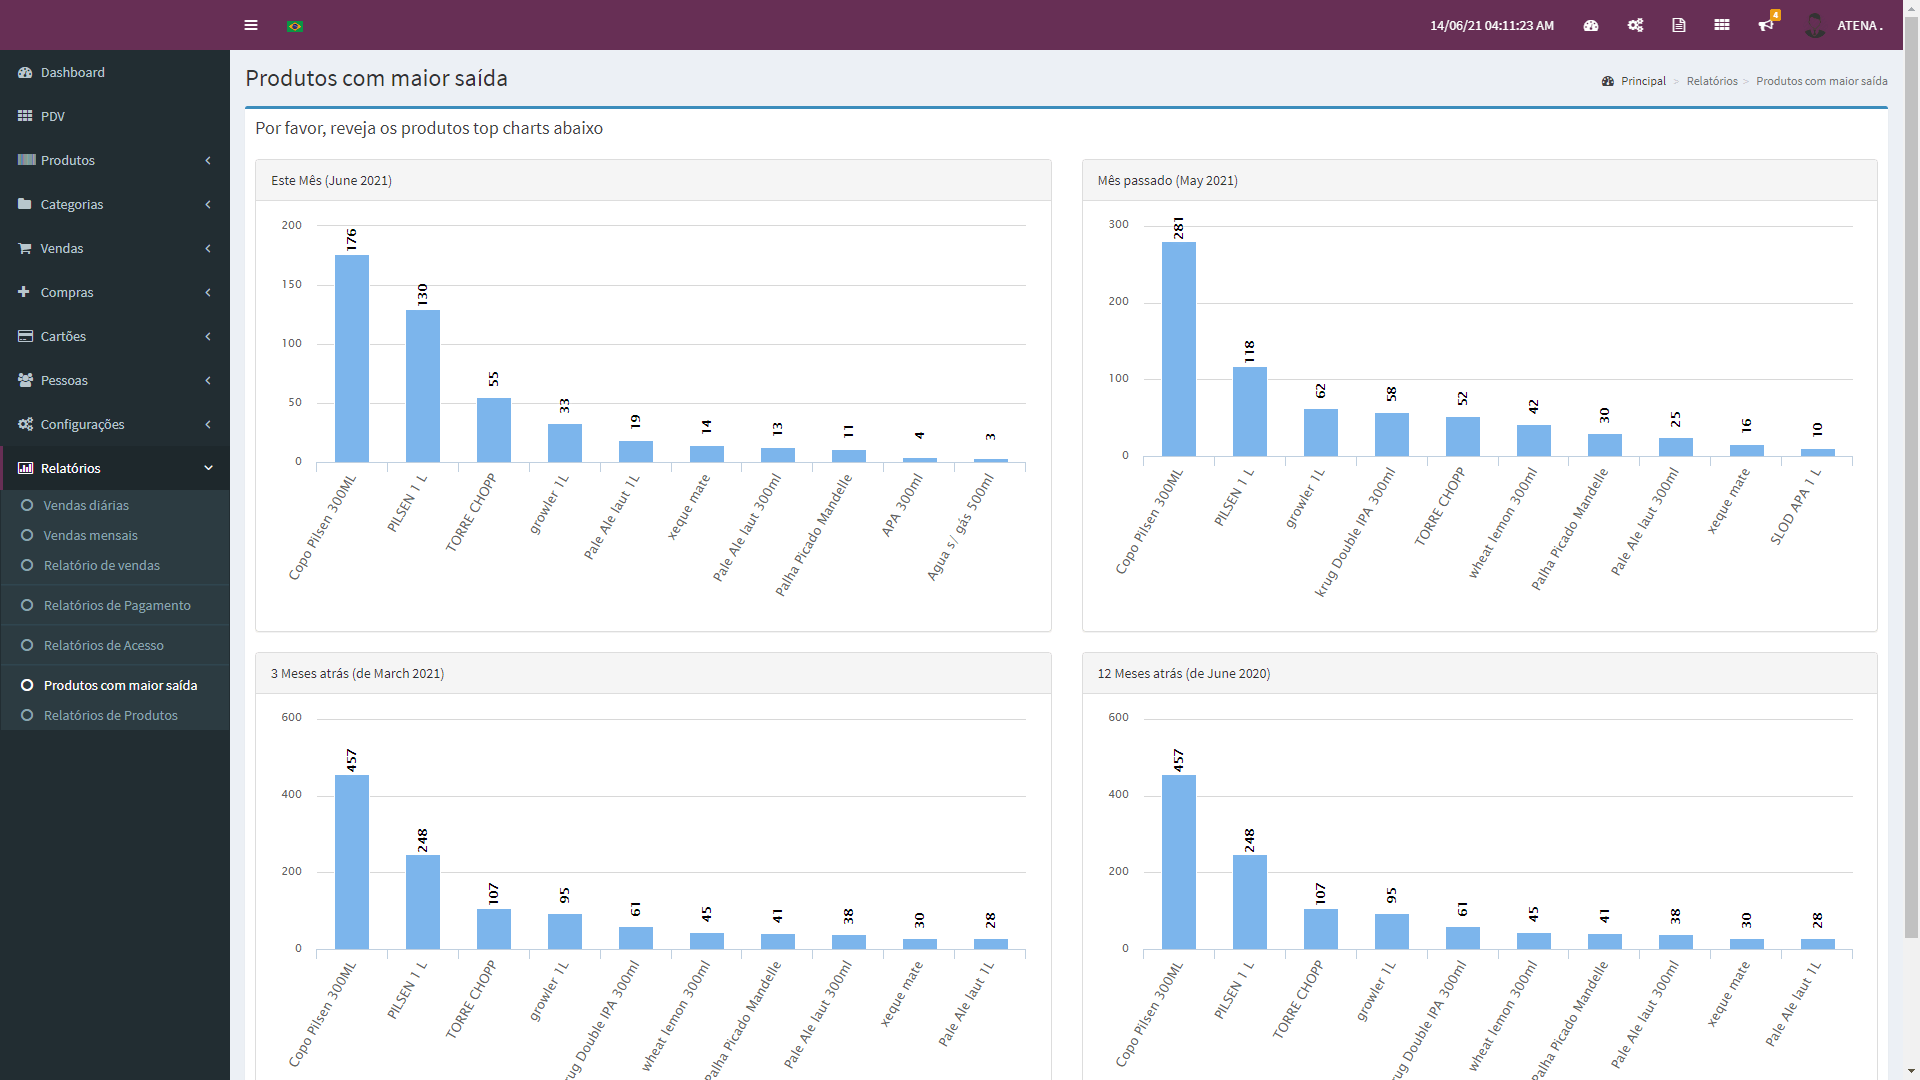Open the dashboard gauge icon in header
This screenshot has width=1920, height=1080.
[x=1591, y=25]
